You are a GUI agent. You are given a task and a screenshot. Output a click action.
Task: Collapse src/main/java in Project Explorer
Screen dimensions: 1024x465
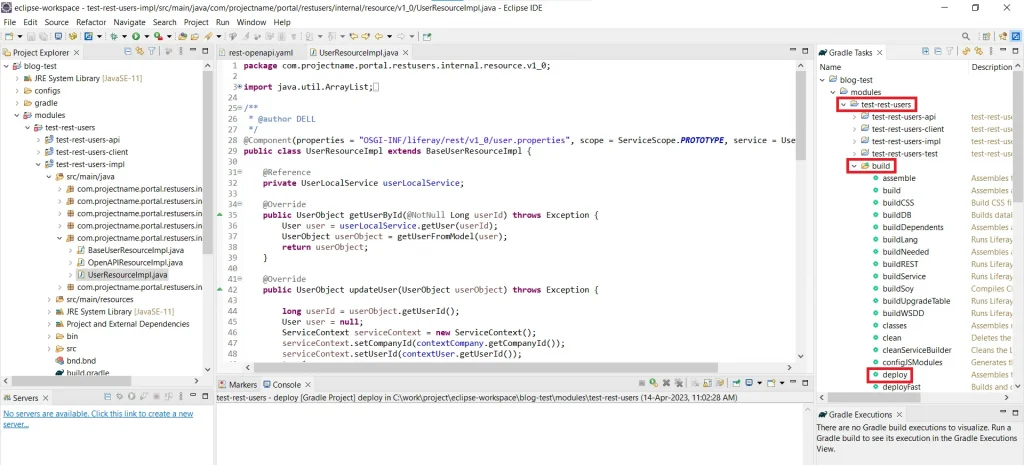click(49, 177)
